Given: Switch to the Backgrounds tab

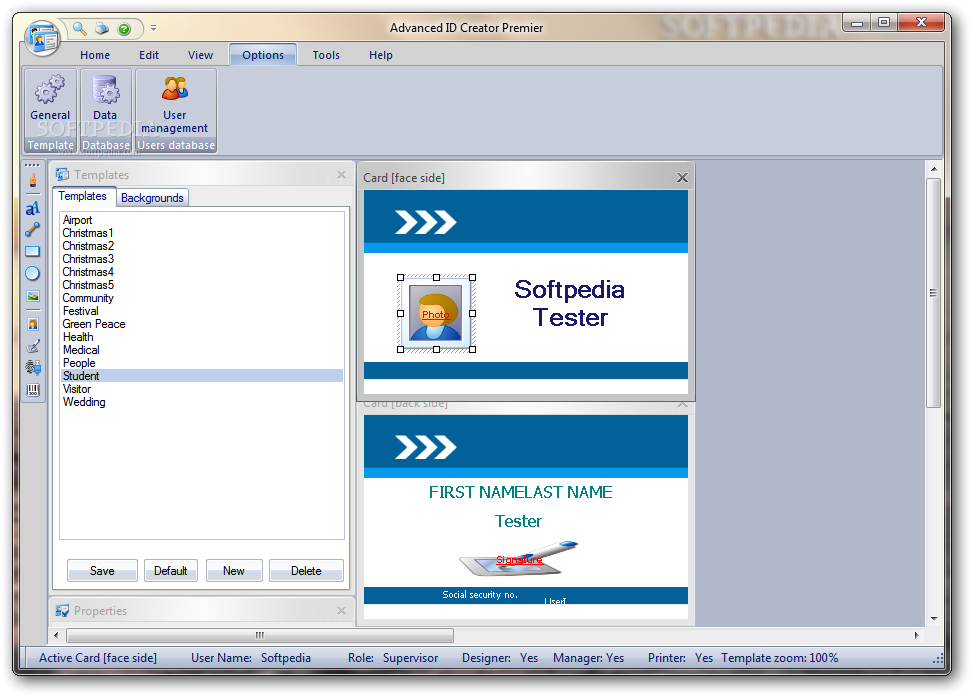Looking at the screenshot, I should click(152, 198).
